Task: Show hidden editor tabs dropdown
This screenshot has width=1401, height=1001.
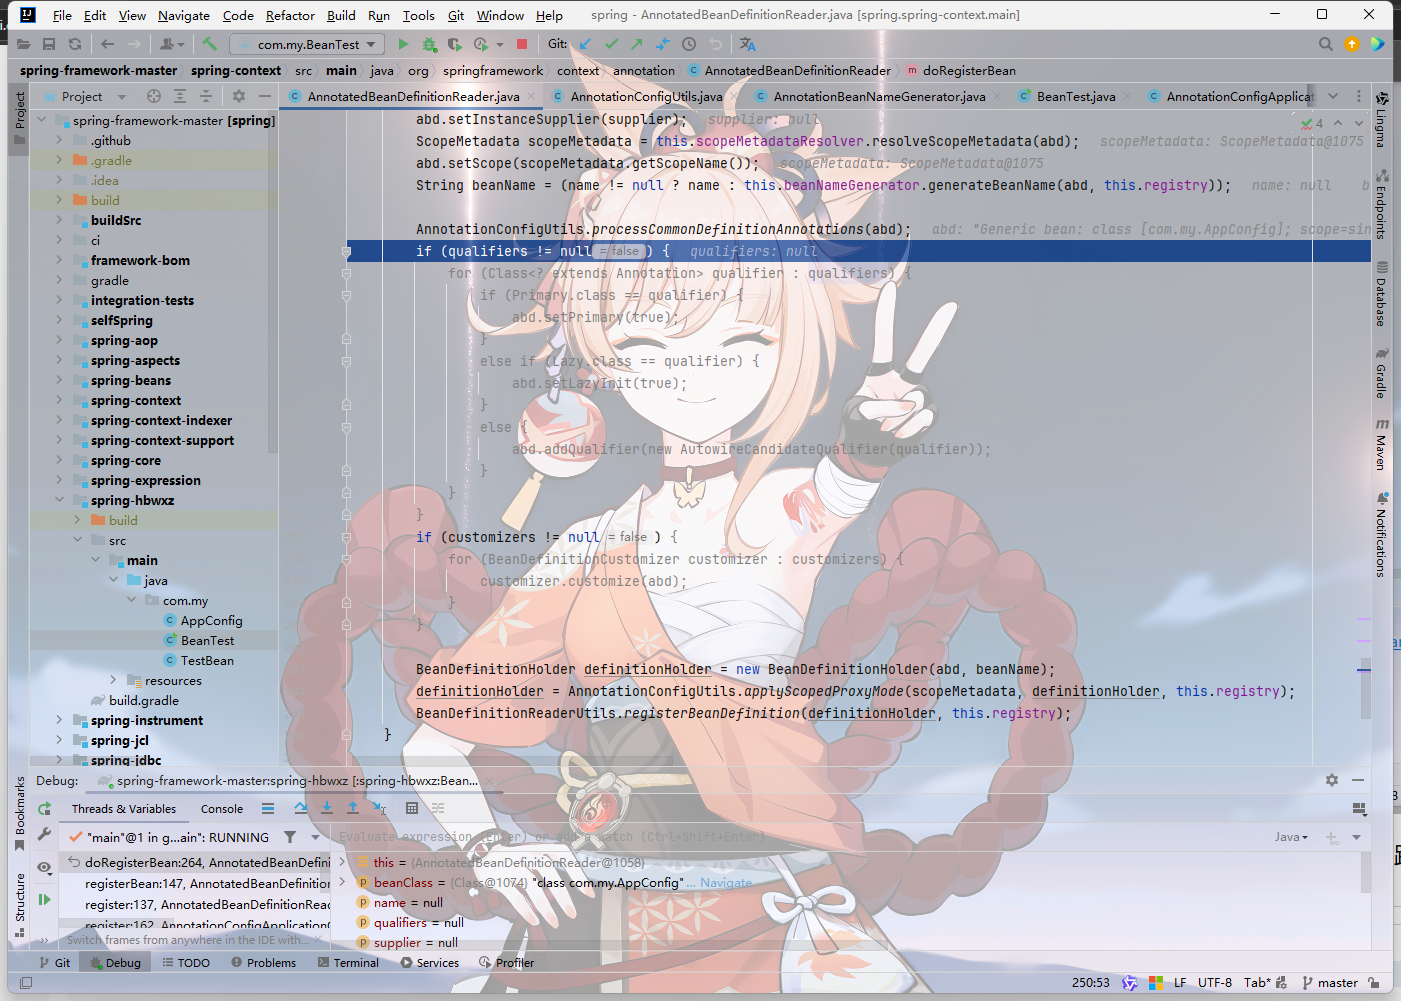Action: point(1333,96)
